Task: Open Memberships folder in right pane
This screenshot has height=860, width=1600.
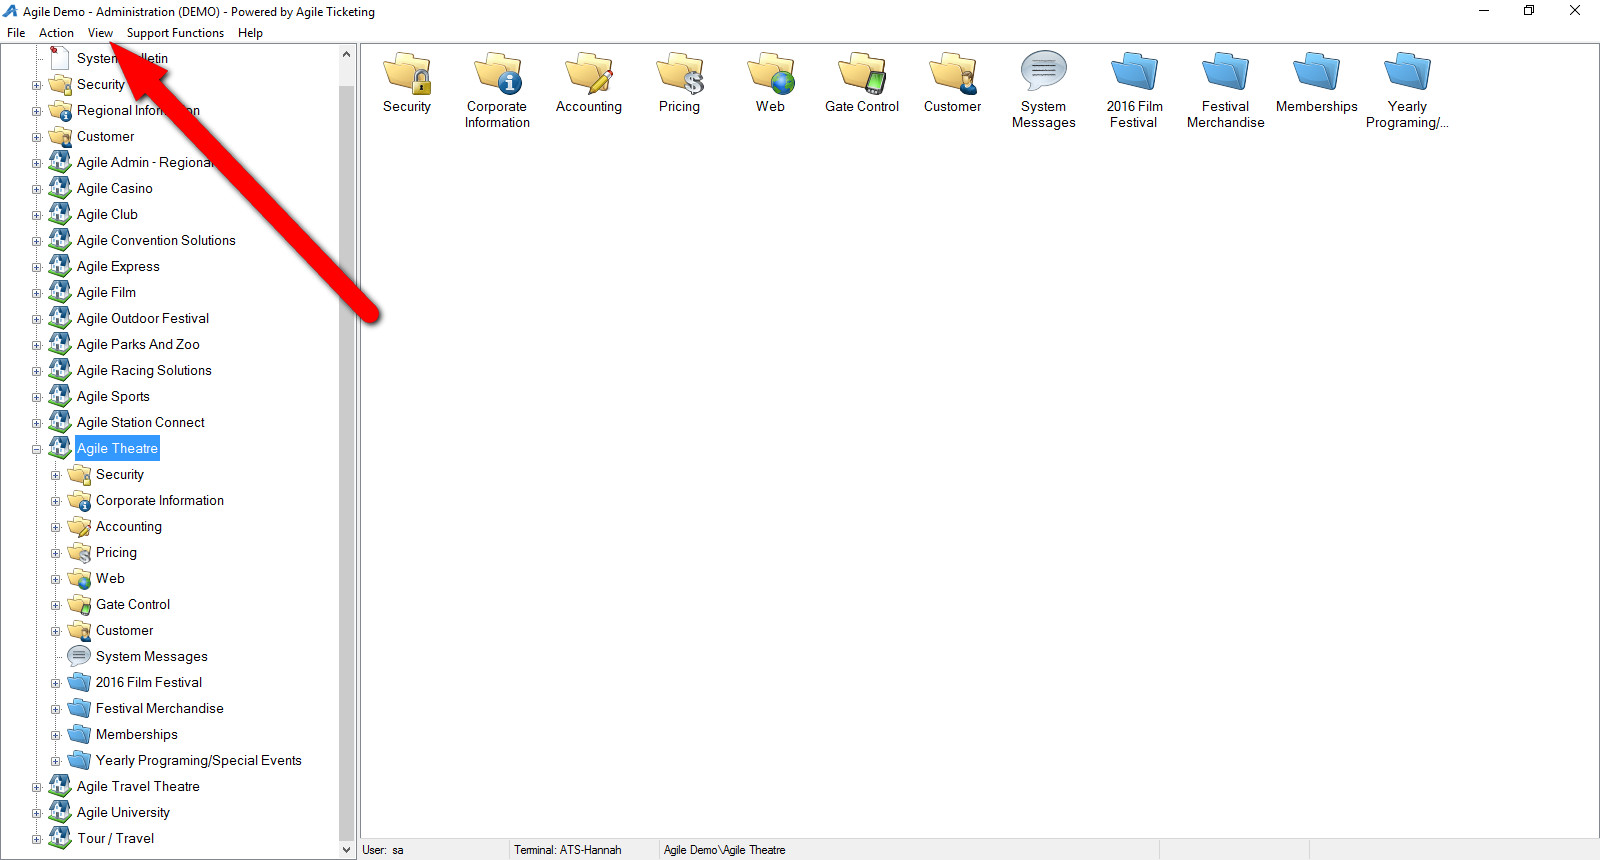Action: tap(1317, 72)
